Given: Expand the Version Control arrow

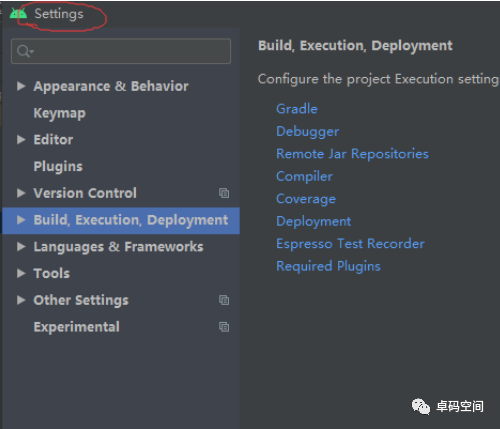Looking at the screenshot, I should 21,193.
